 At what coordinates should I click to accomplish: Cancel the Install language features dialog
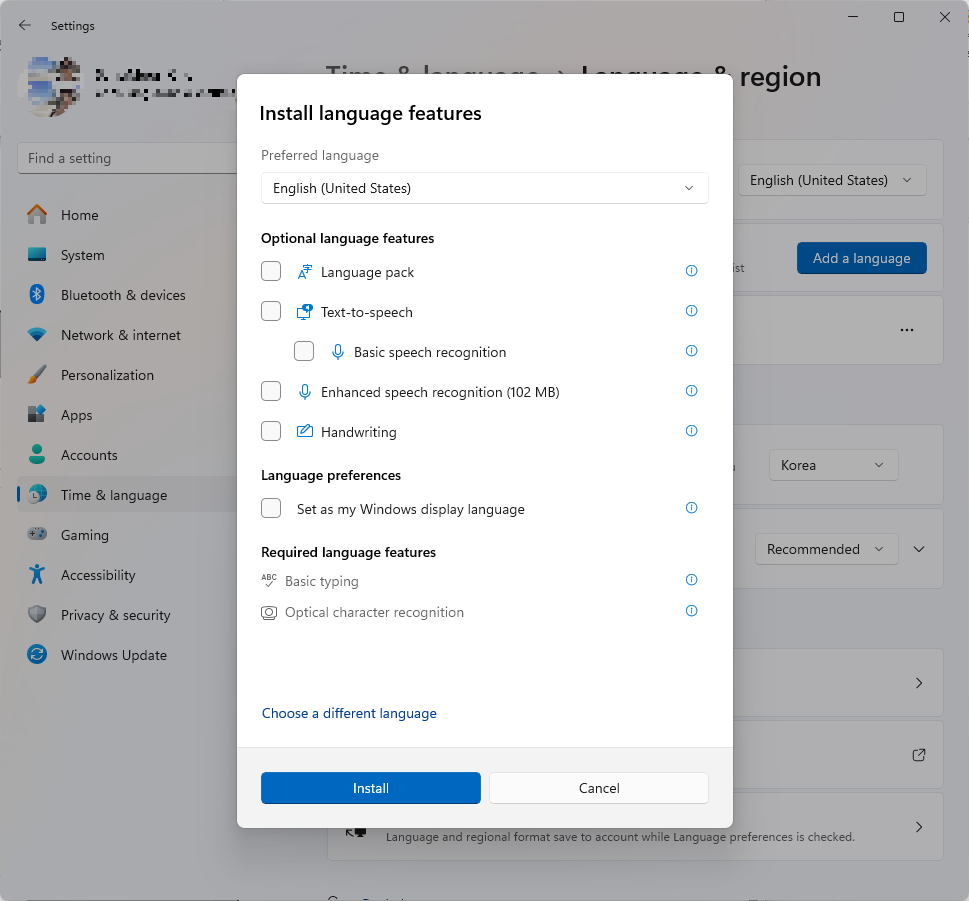(x=599, y=788)
